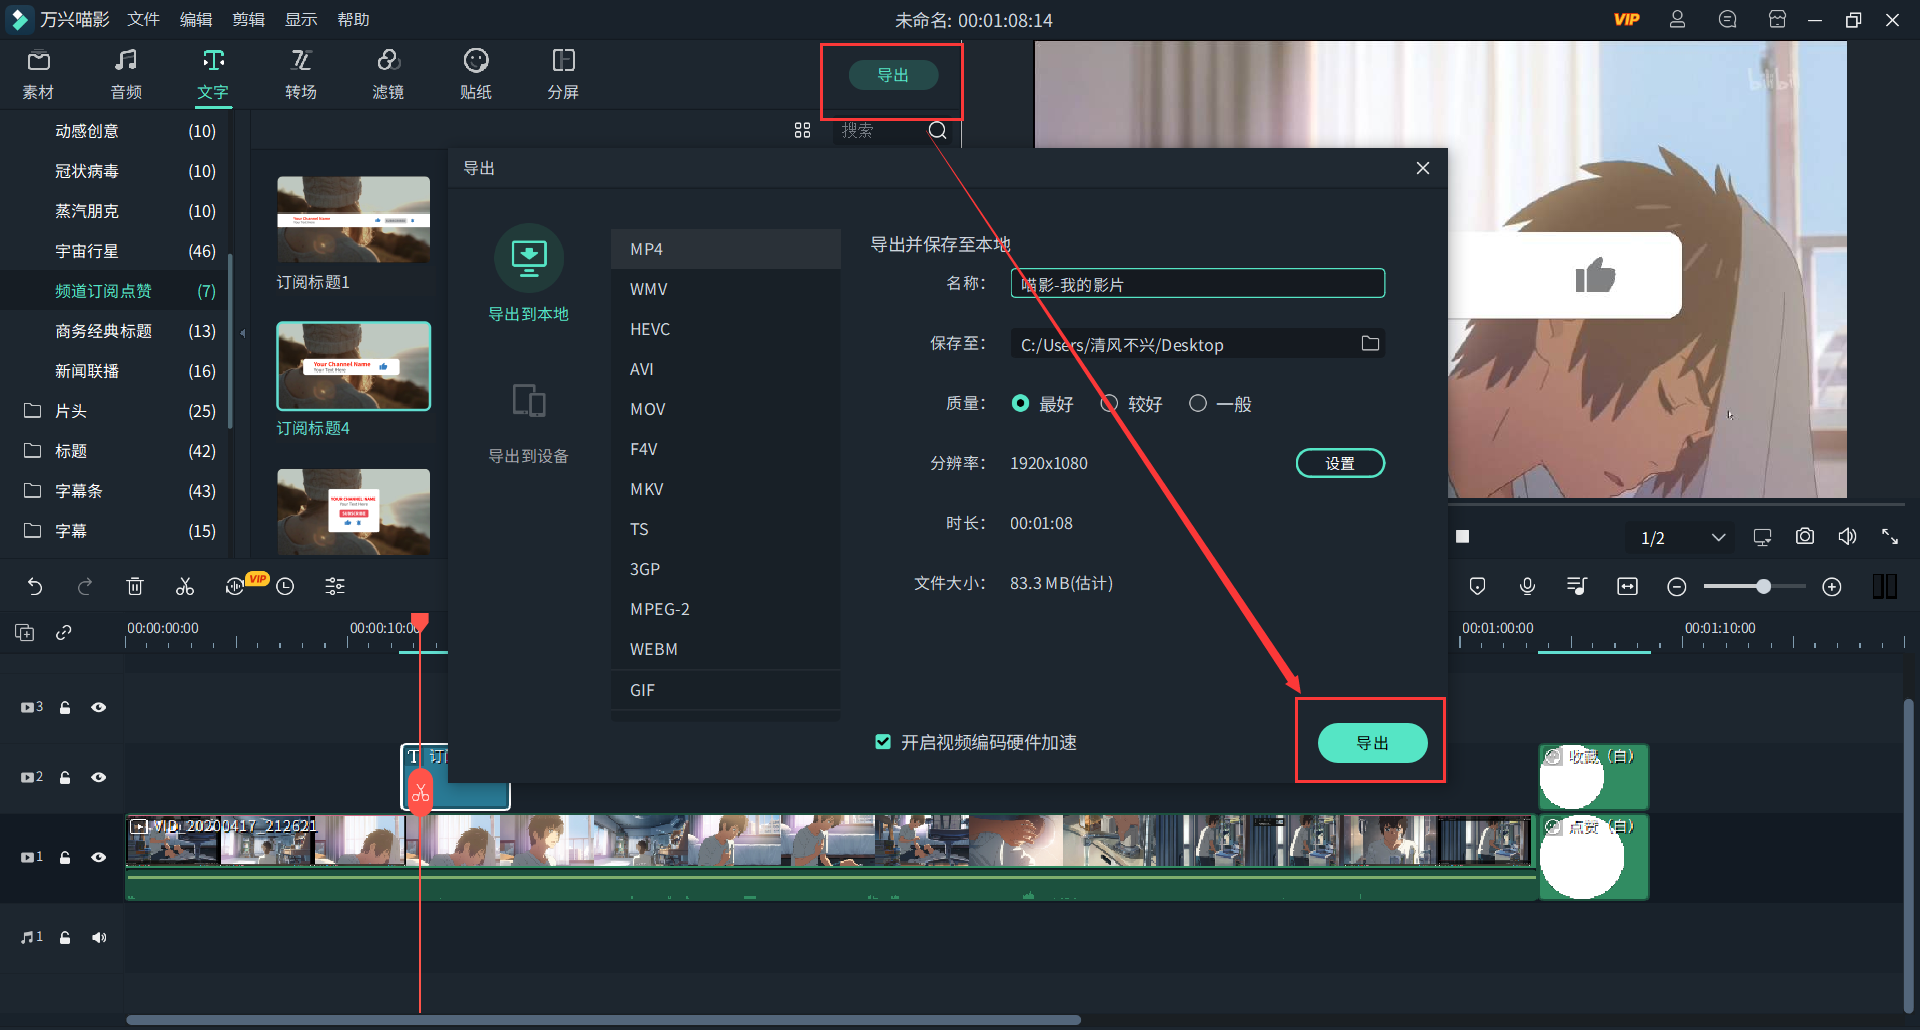Click the 分屏 (Split Screen) icon
Viewport: 1920px width, 1030px height.
pos(563,73)
